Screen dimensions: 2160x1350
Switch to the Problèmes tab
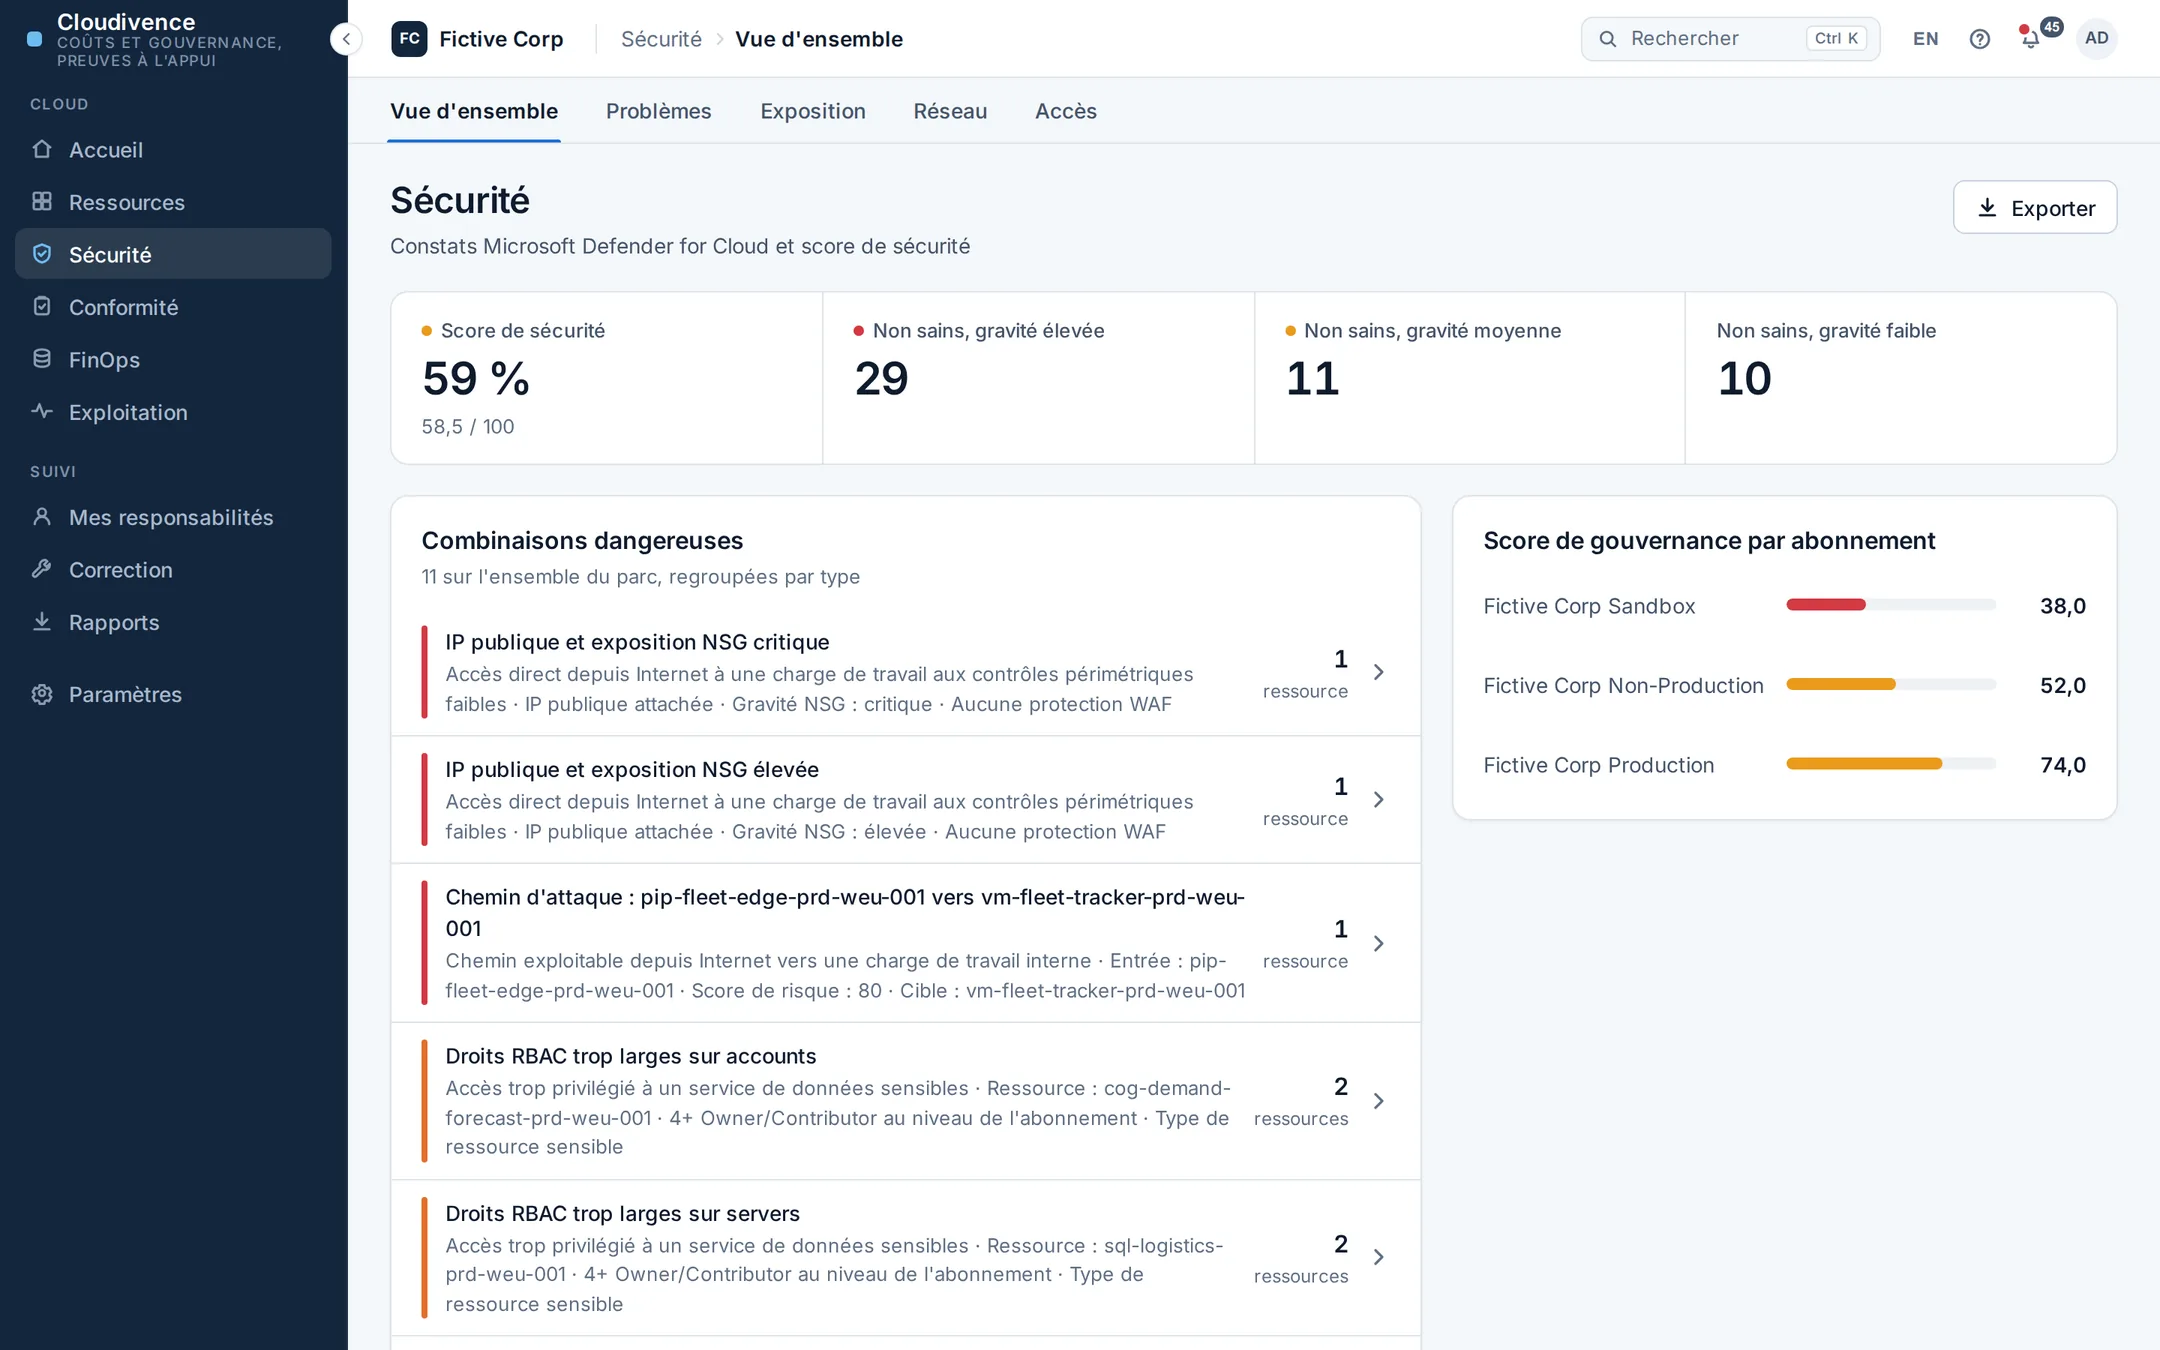click(658, 111)
